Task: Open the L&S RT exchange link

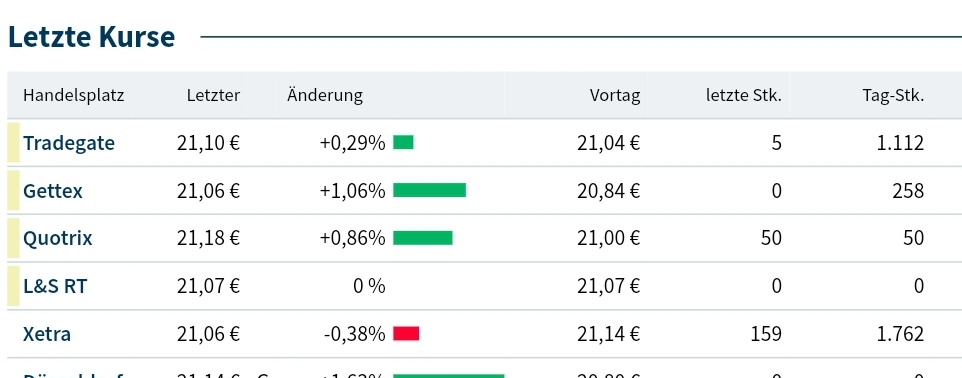Action: point(55,286)
